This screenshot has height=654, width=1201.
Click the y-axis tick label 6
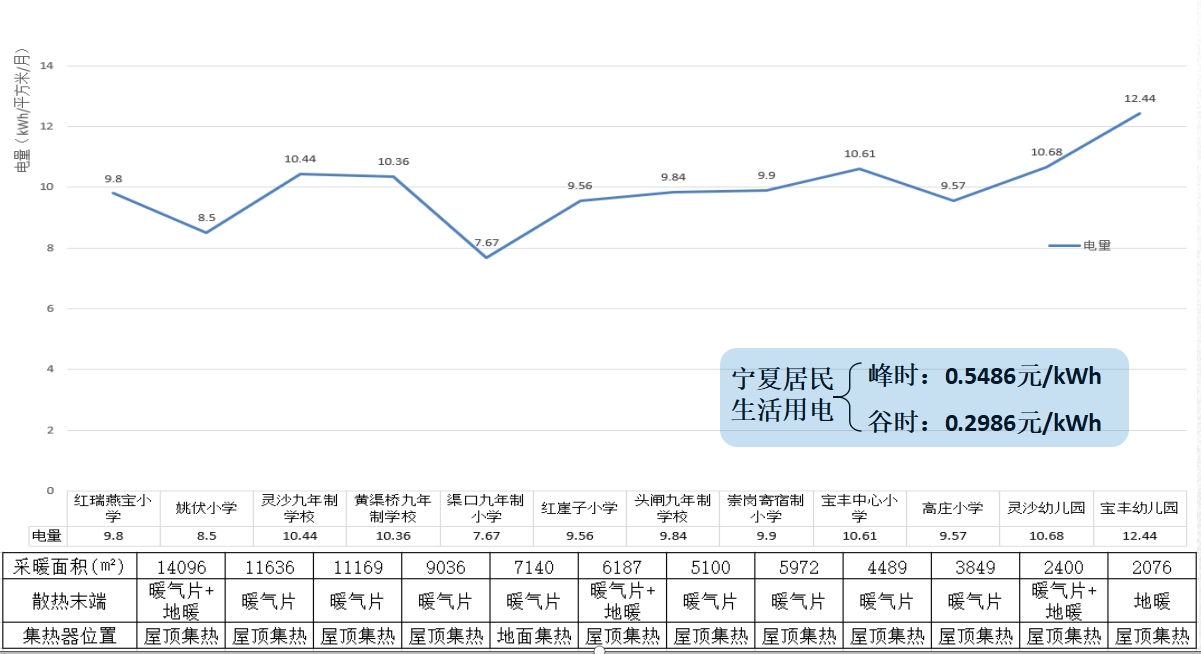coord(50,309)
